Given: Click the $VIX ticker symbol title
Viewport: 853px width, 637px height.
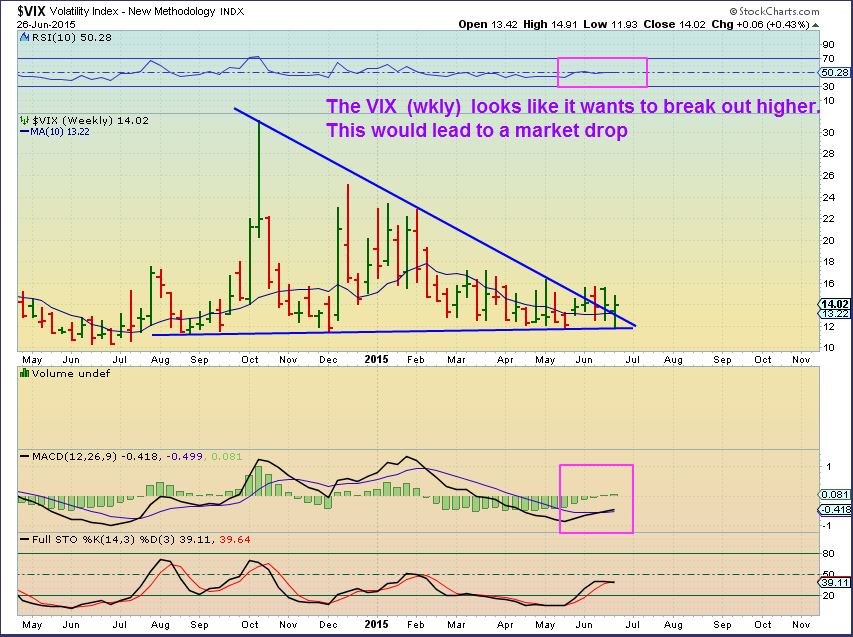Looking at the screenshot, I should click(31, 11).
